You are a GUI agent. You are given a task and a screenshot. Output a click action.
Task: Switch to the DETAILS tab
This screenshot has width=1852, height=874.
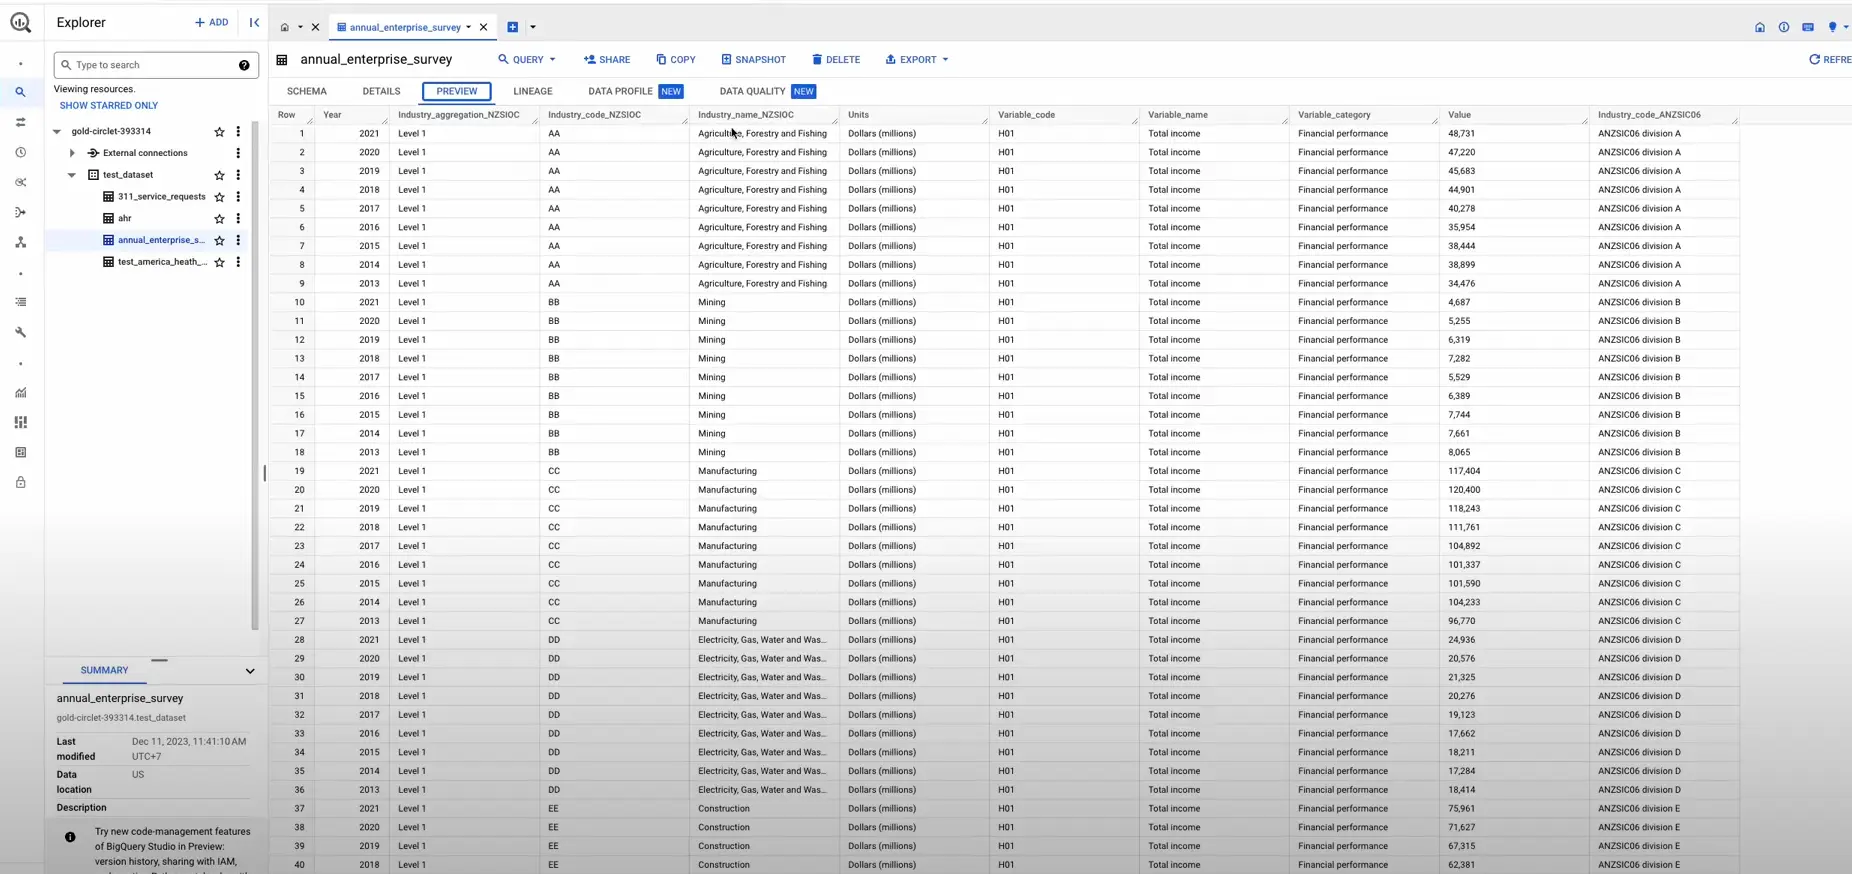[381, 91]
